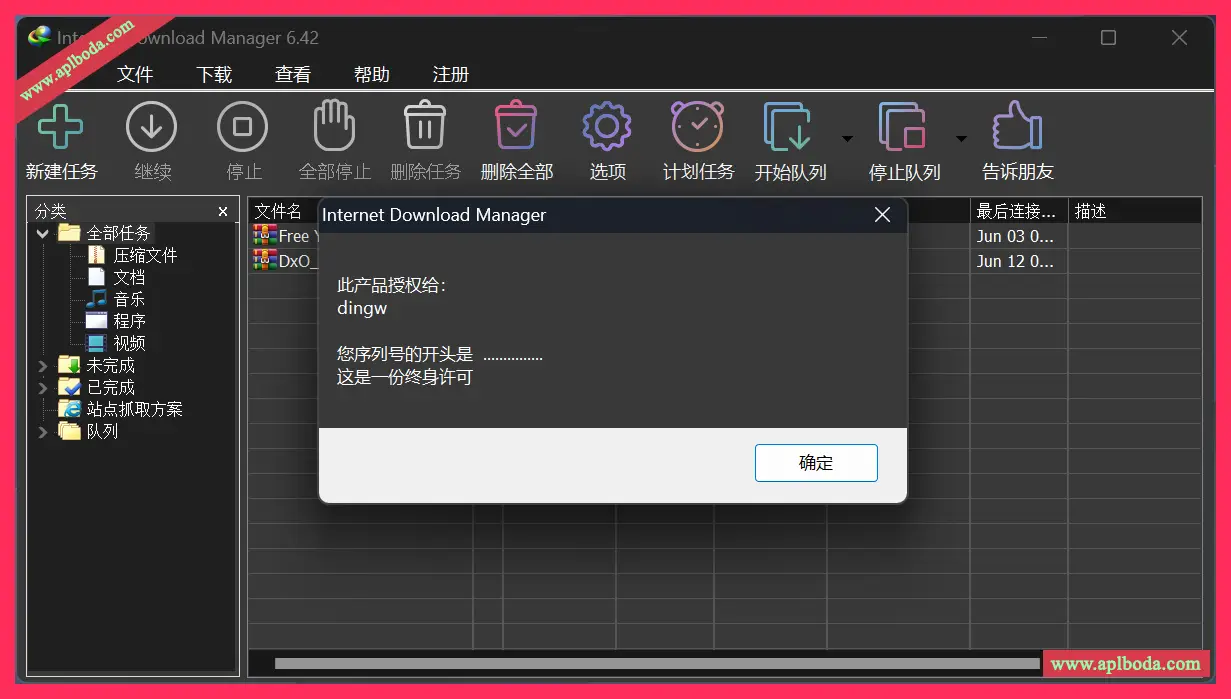
Task: Collapse the 全部任务 tree node
Action: coord(43,234)
